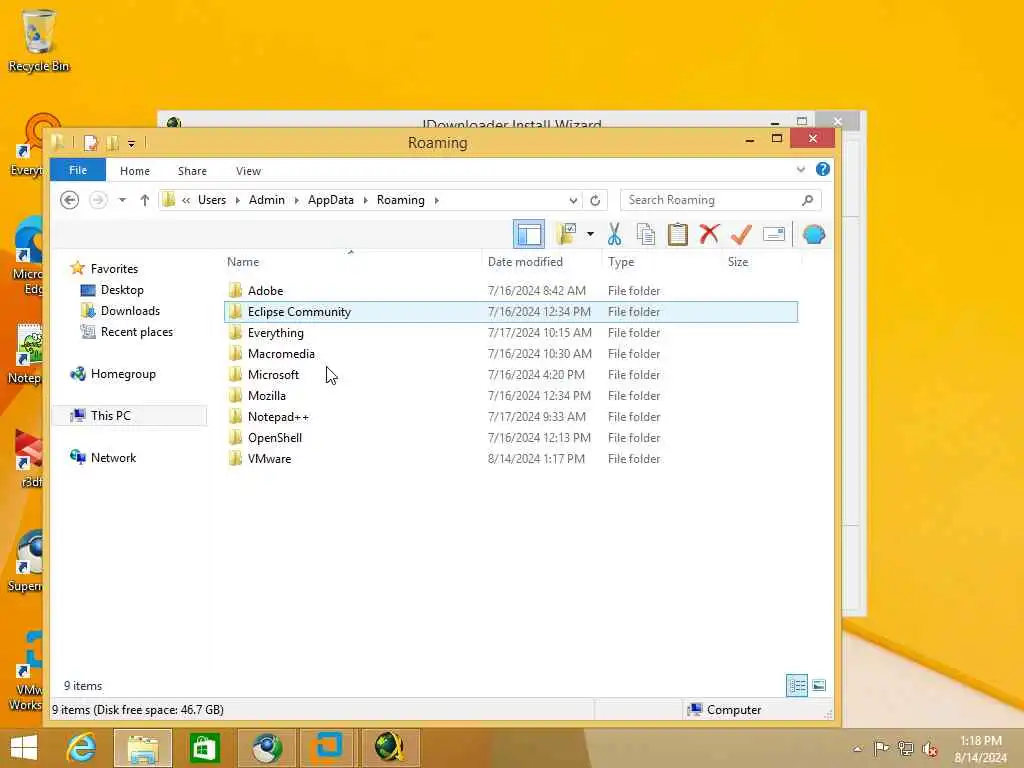The height and width of the screenshot is (768, 1024).
Task: Click the orange checkmark Properties icon
Action: click(741, 234)
